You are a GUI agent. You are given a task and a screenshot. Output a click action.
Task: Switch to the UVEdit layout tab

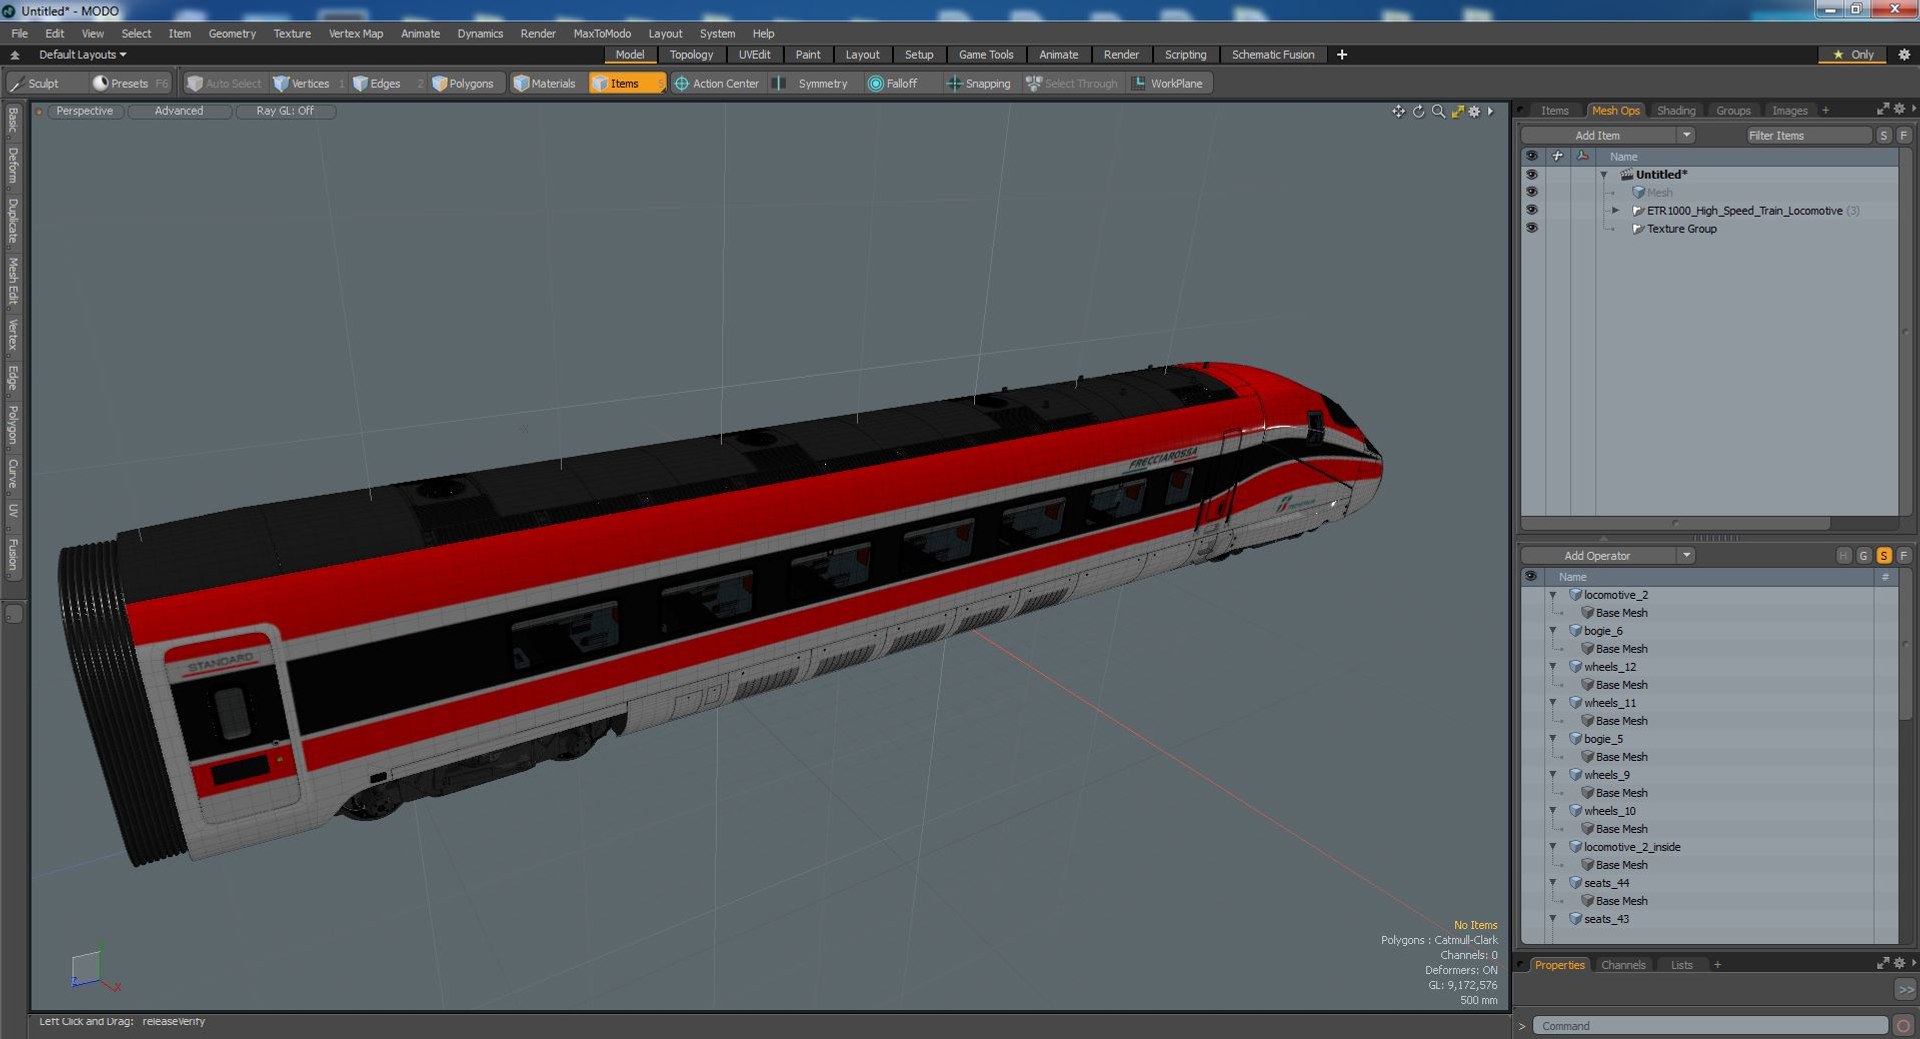[x=754, y=55]
